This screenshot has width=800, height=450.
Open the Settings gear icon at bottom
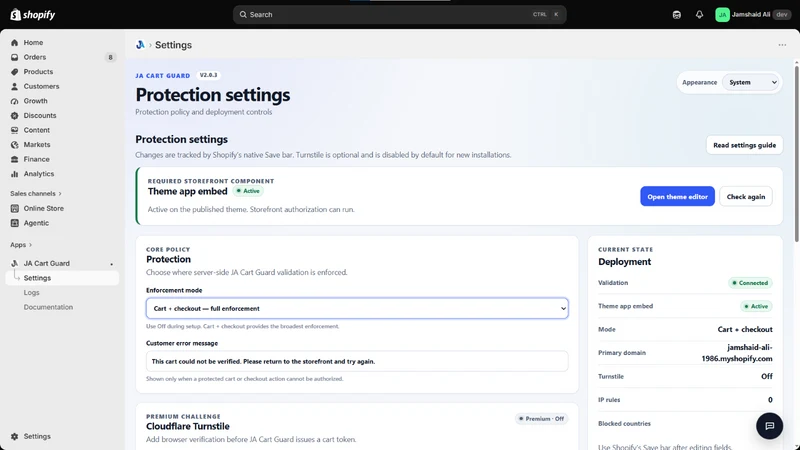pos(14,437)
